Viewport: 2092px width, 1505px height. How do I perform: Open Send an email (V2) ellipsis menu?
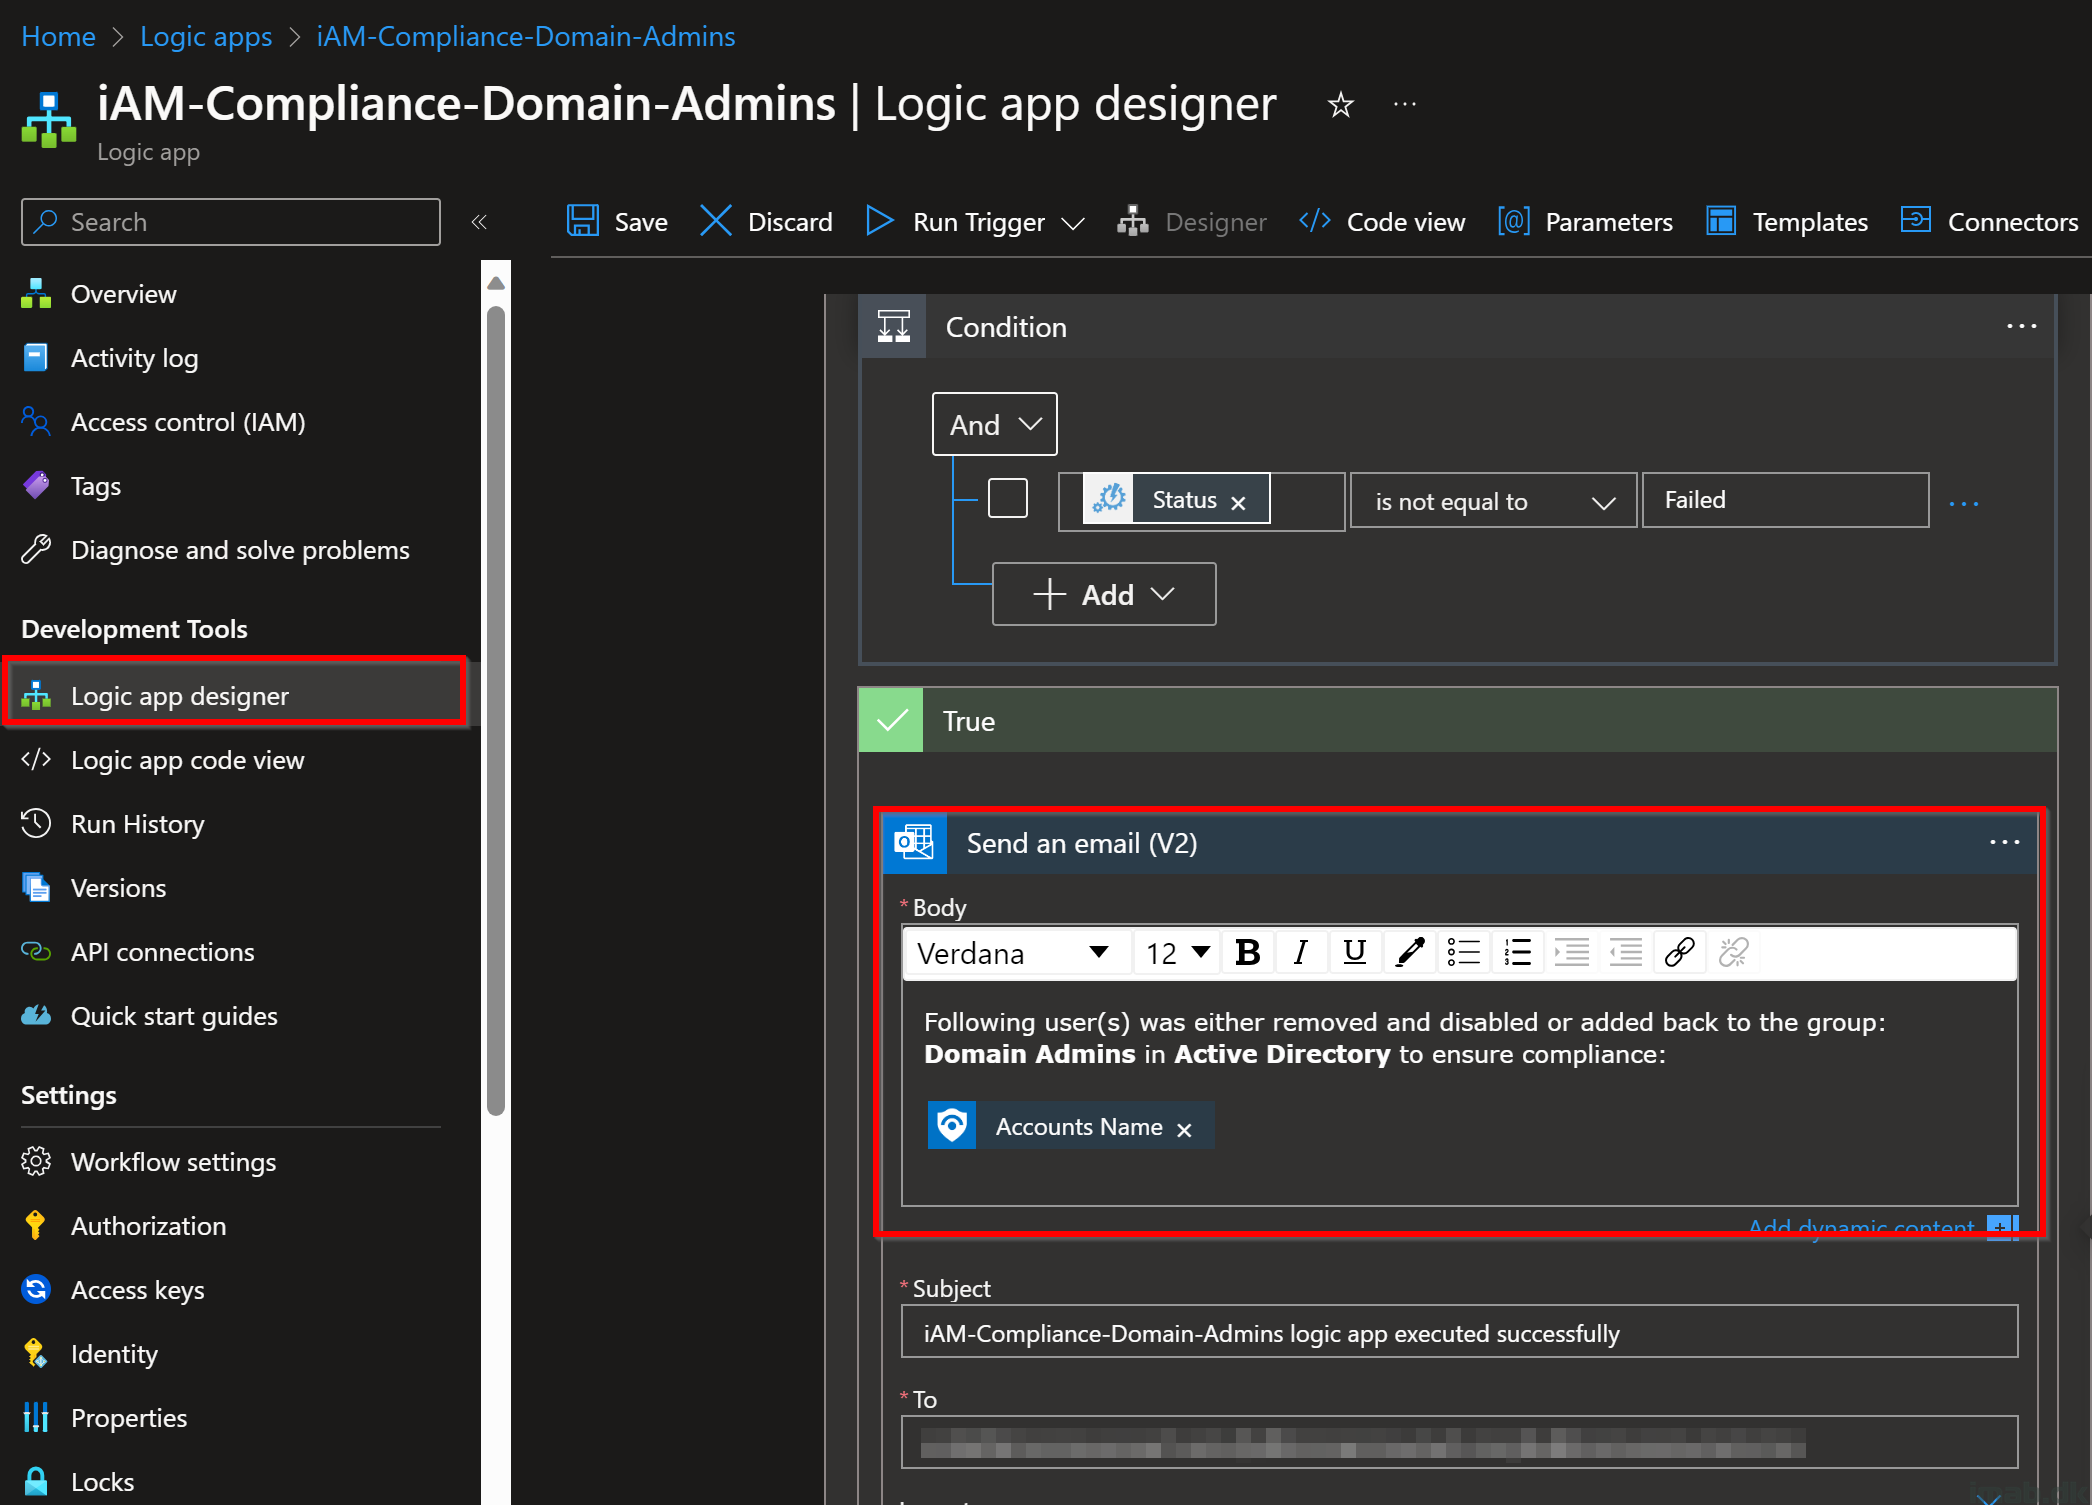[2004, 843]
